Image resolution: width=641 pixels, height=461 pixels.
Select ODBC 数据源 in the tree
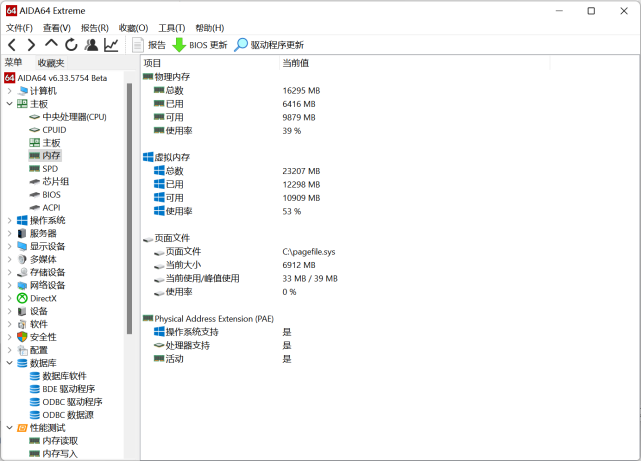(68, 415)
